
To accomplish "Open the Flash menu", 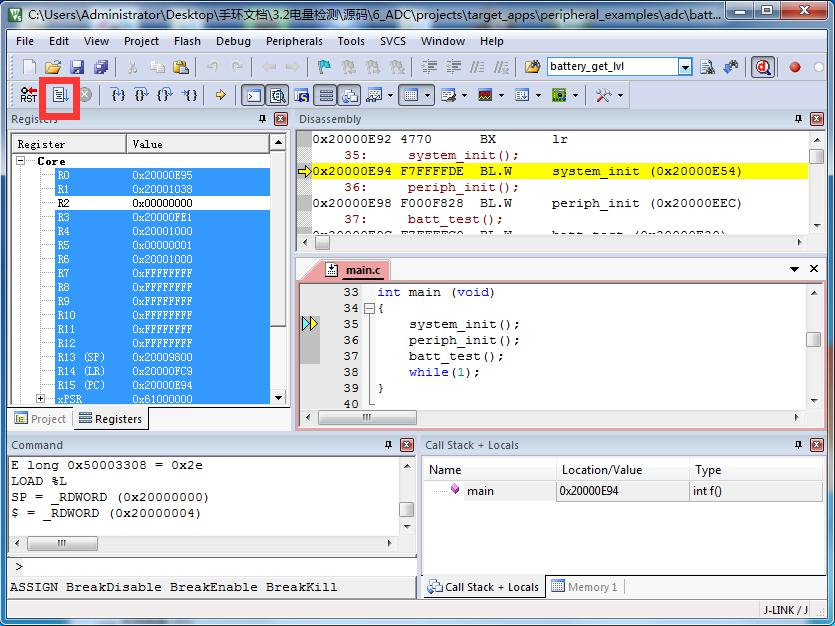I will tap(187, 41).
